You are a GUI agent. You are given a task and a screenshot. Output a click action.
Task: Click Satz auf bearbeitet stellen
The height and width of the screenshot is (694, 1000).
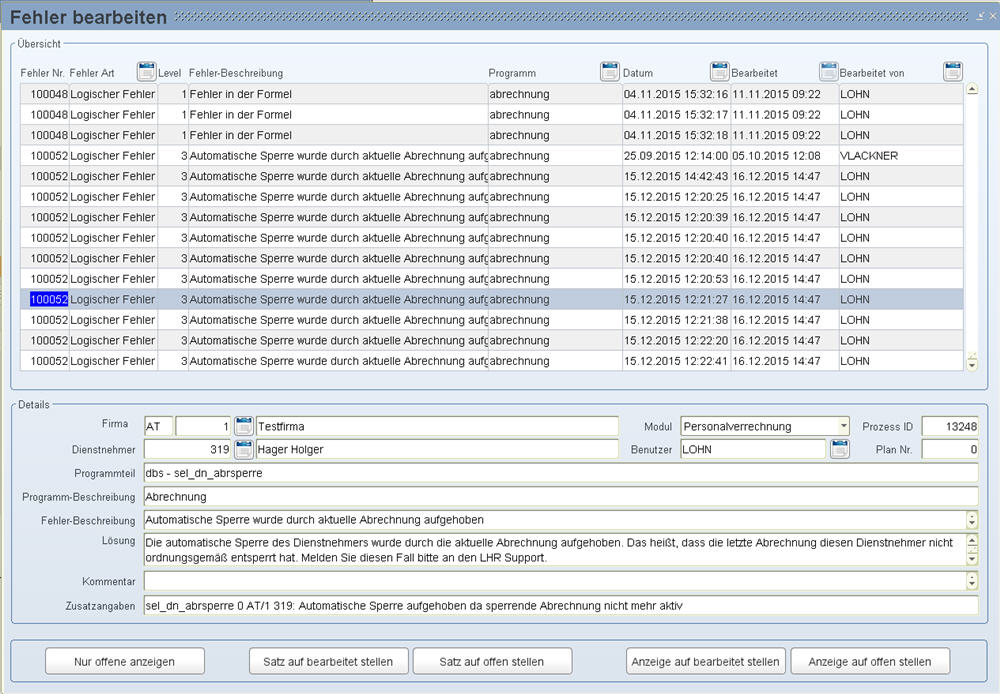click(x=328, y=661)
